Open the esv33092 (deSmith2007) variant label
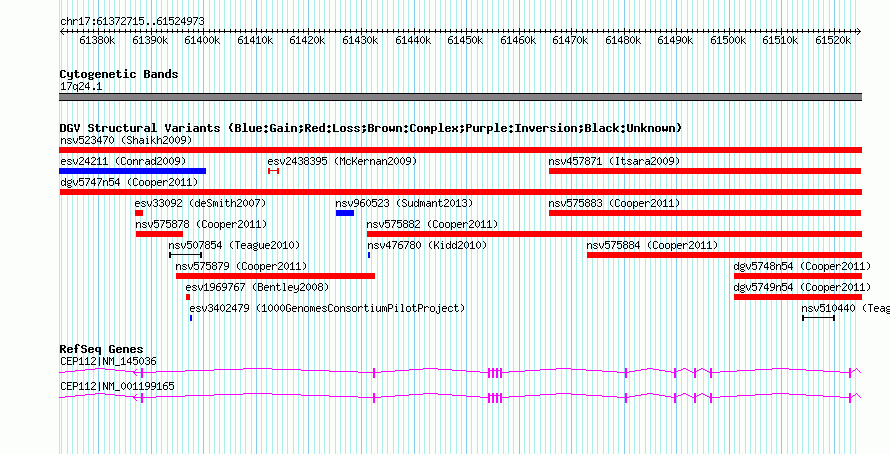Screen dimensions: 890x454 pyautogui.click(x=200, y=203)
